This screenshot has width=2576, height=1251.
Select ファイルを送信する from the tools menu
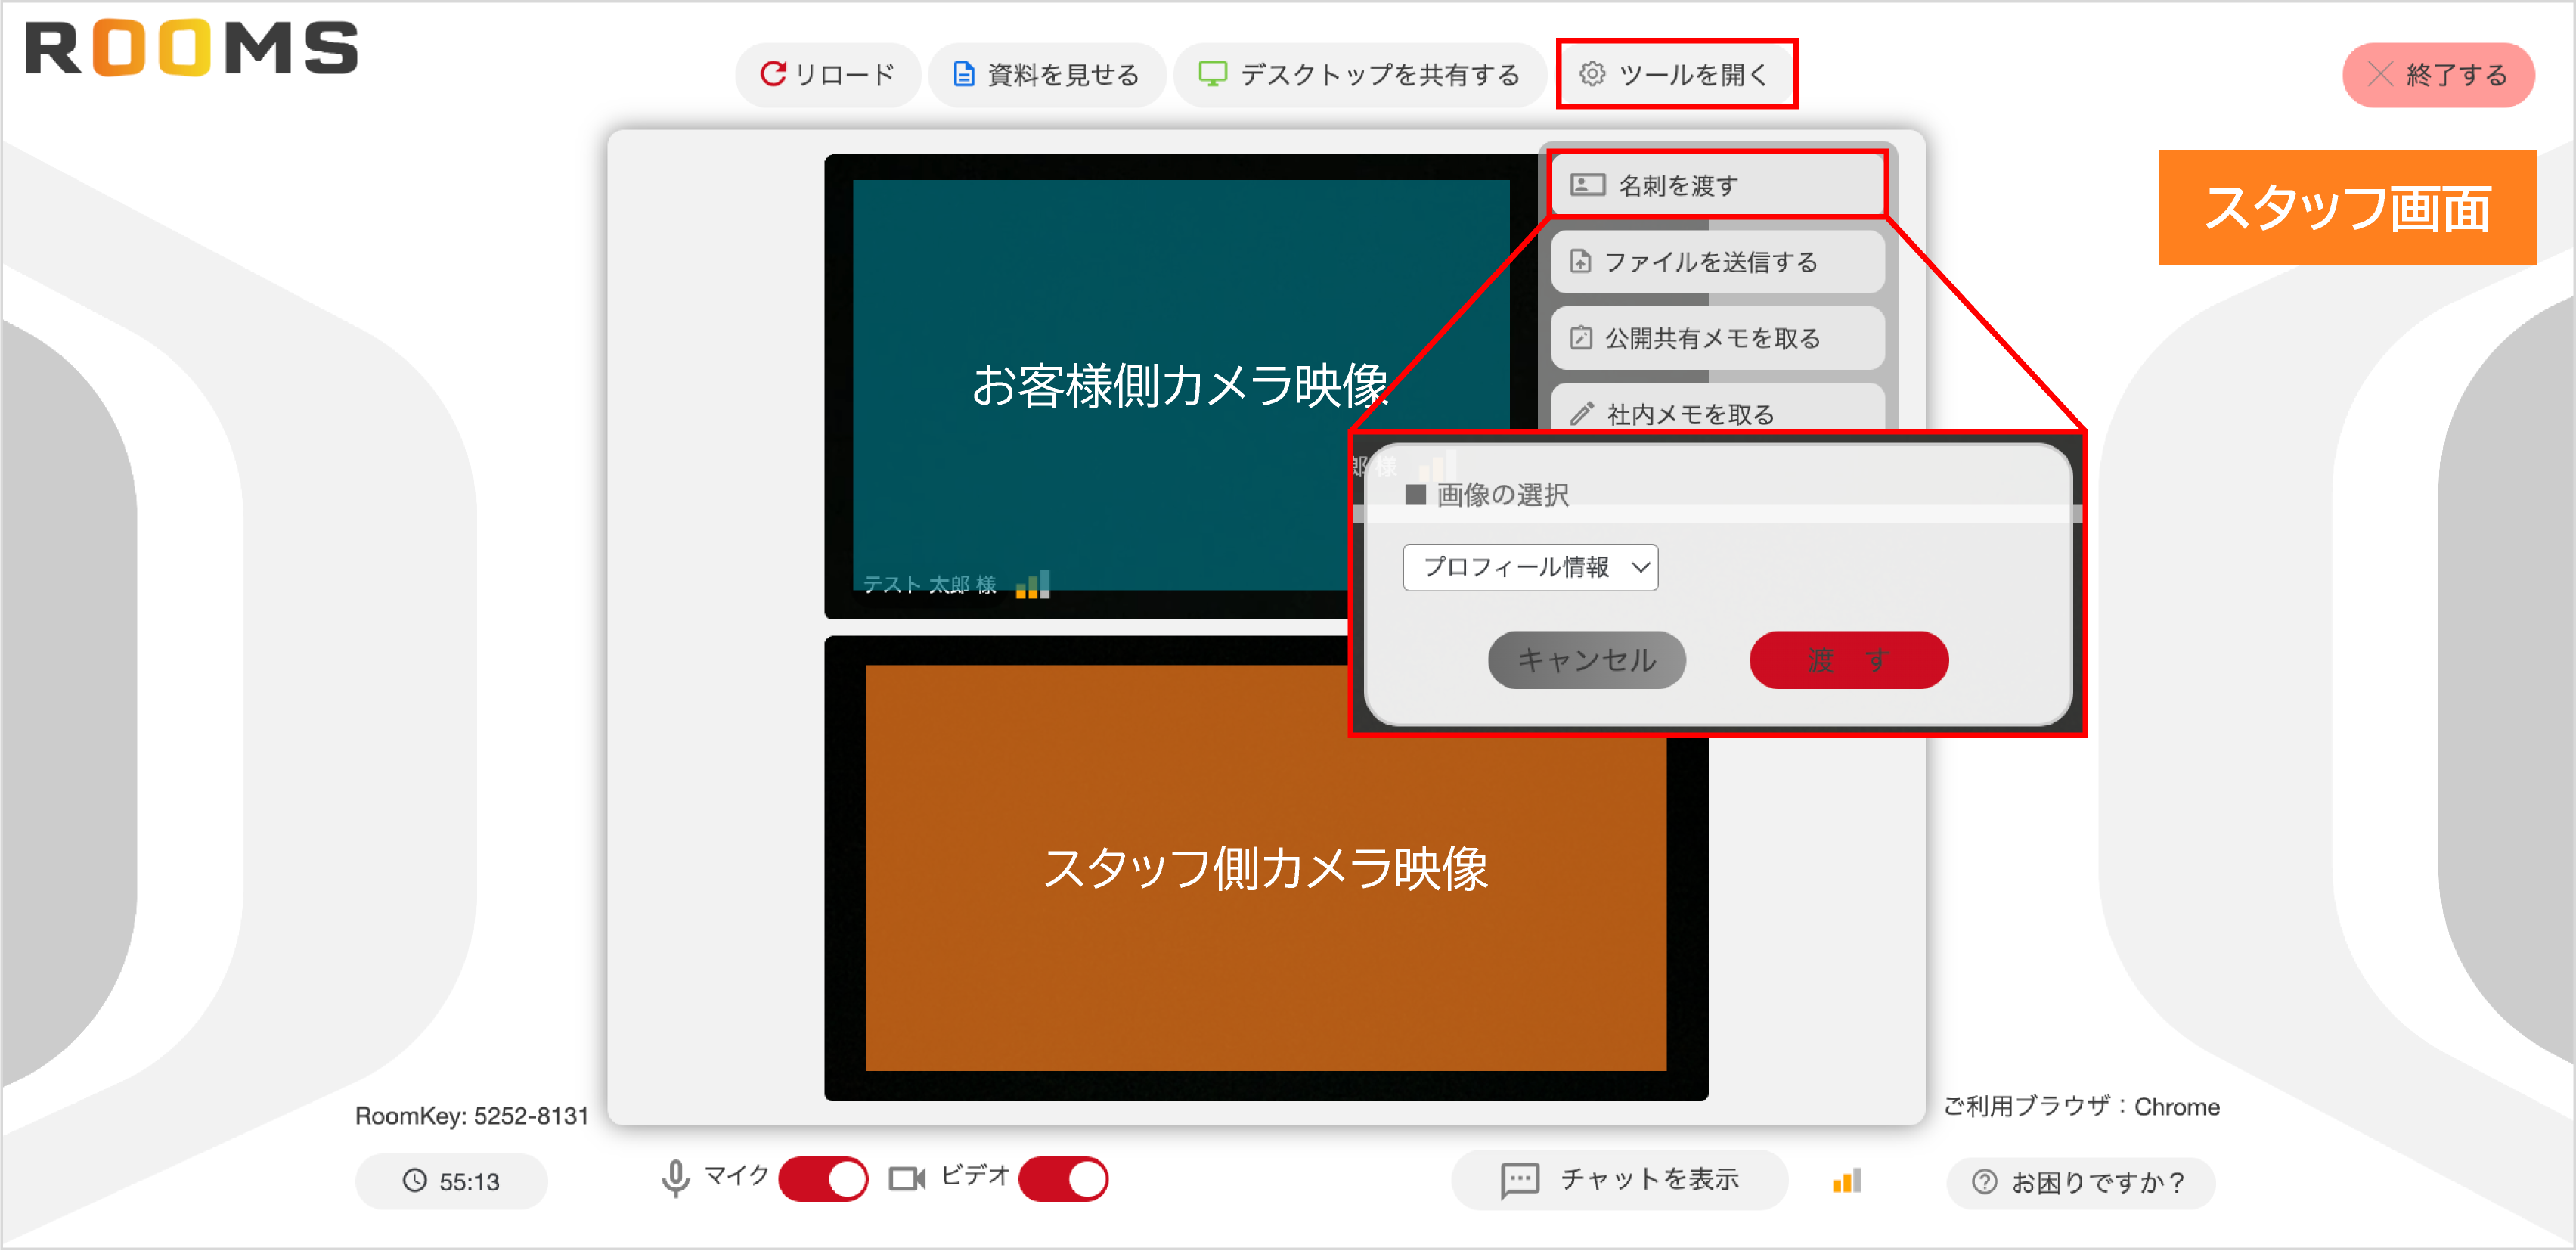[x=1714, y=262]
